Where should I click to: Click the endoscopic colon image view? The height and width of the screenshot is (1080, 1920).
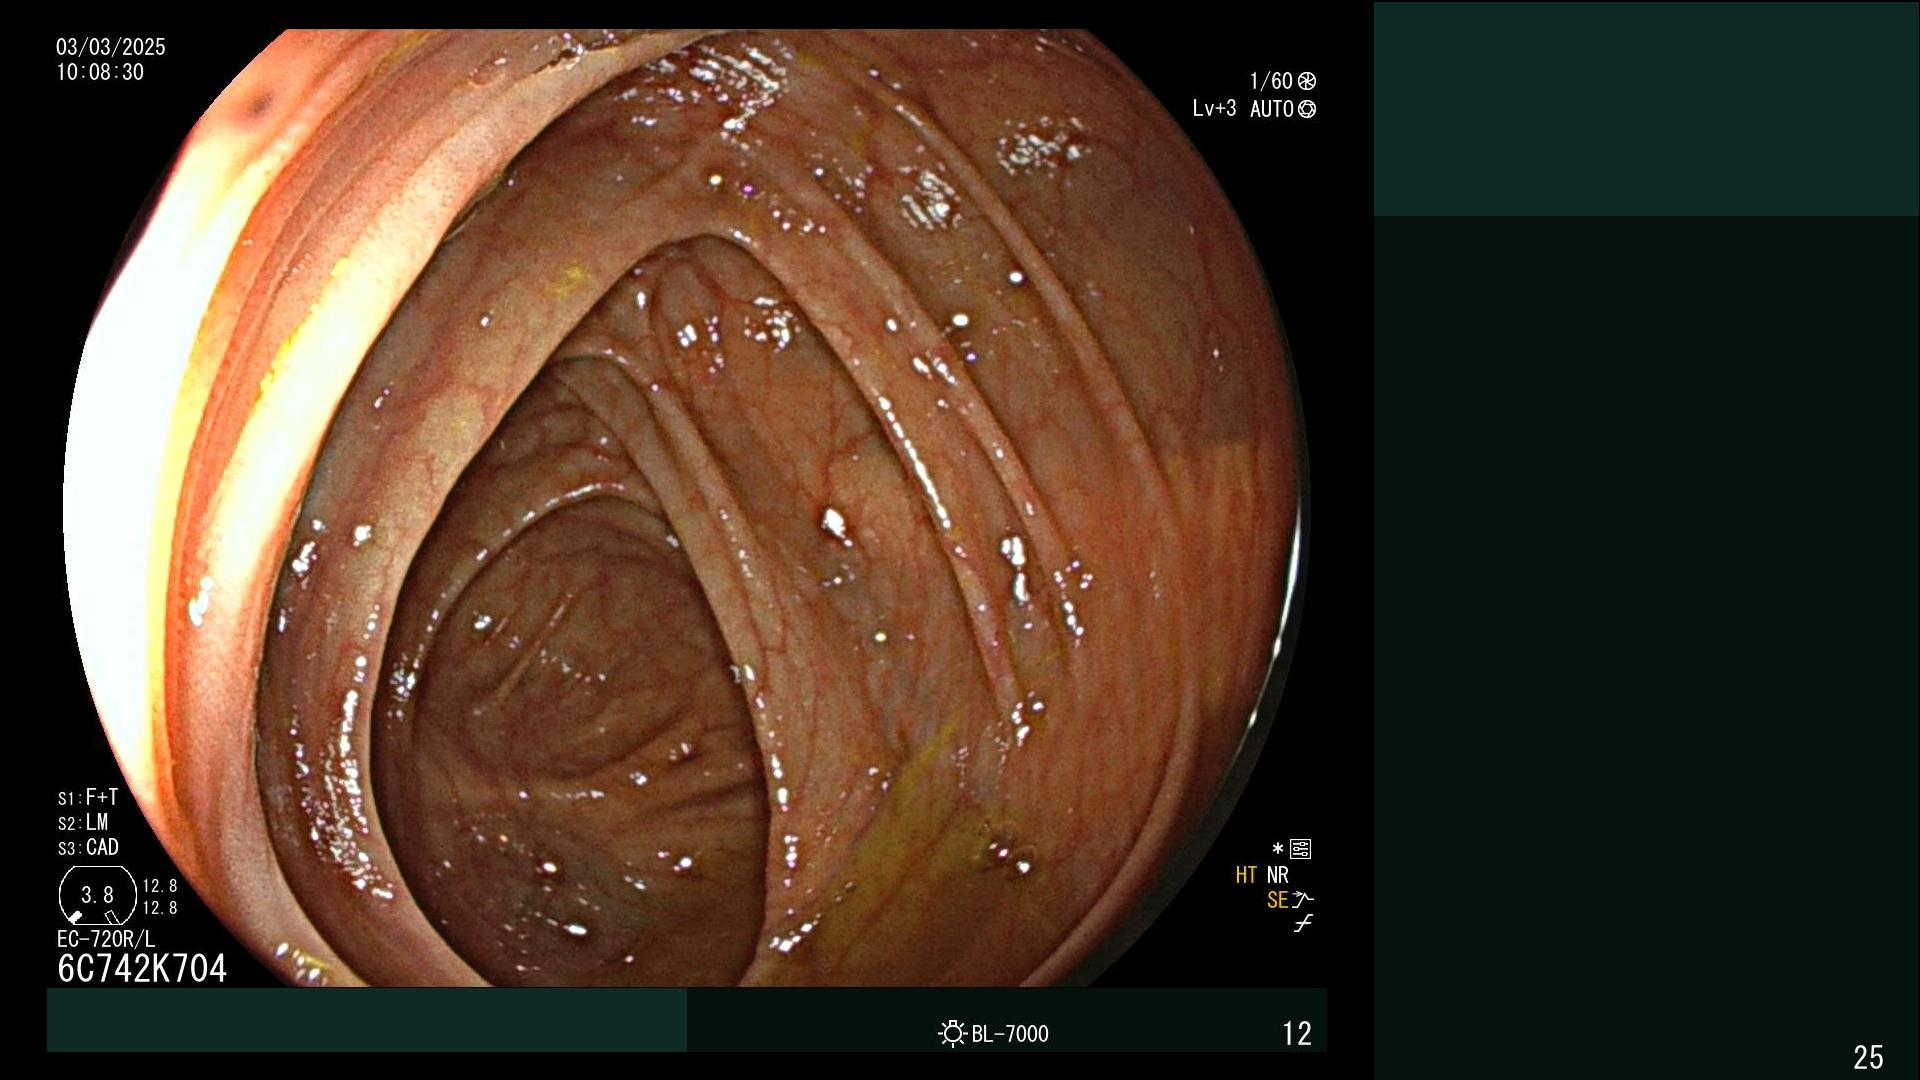(x=687, y=508)
